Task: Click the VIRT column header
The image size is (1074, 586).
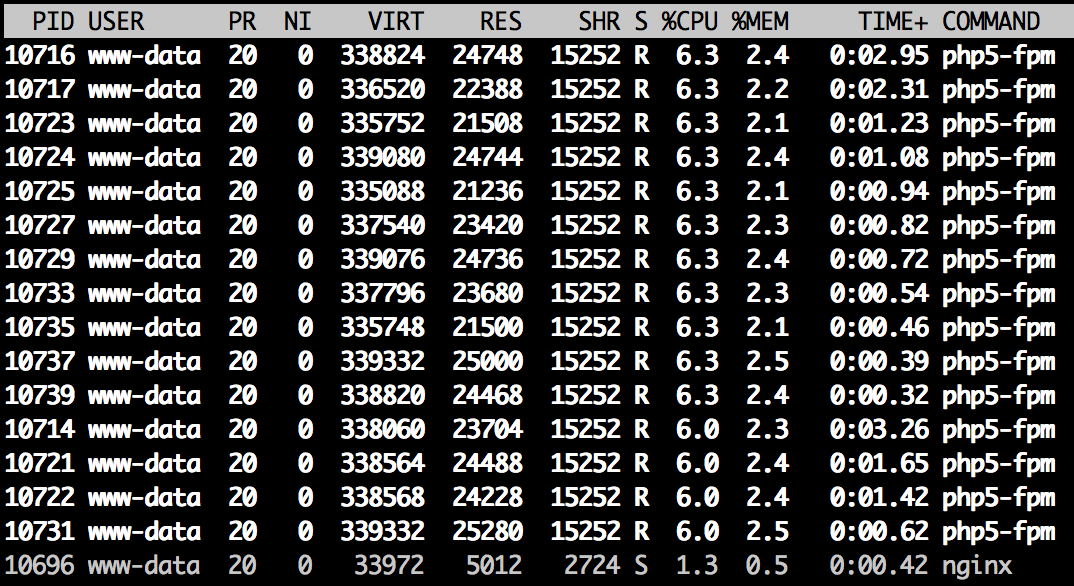Action: click(x=396, y=21)
